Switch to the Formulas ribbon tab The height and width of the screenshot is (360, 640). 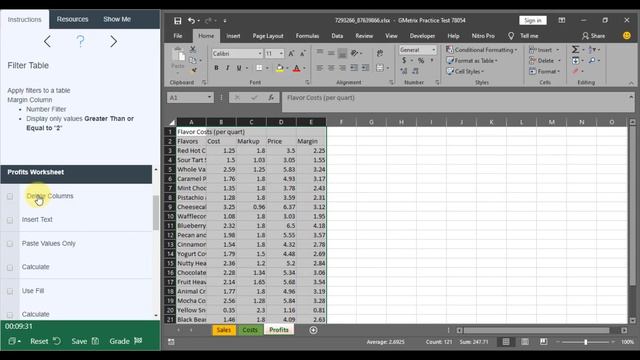307,36
